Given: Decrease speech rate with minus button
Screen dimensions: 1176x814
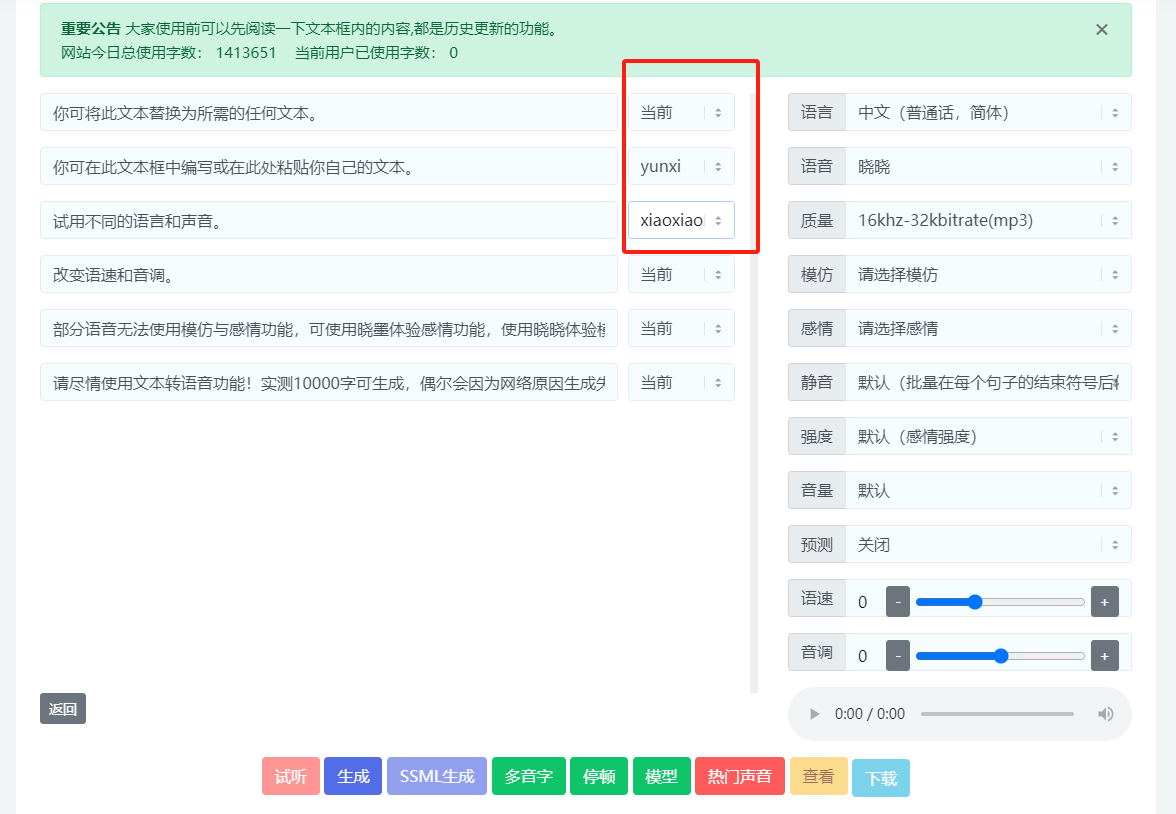Looking at the screenshot, I should [898, 602].
